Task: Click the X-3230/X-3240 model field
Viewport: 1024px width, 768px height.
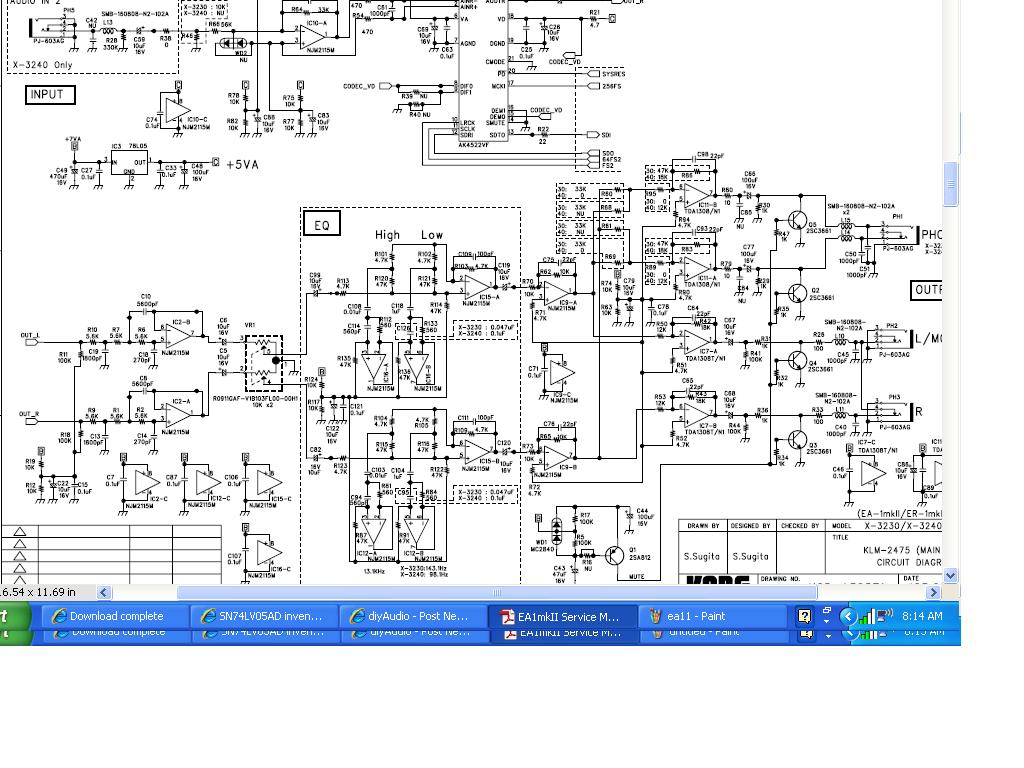Action: pyautogui.click(x=903, y=526)
